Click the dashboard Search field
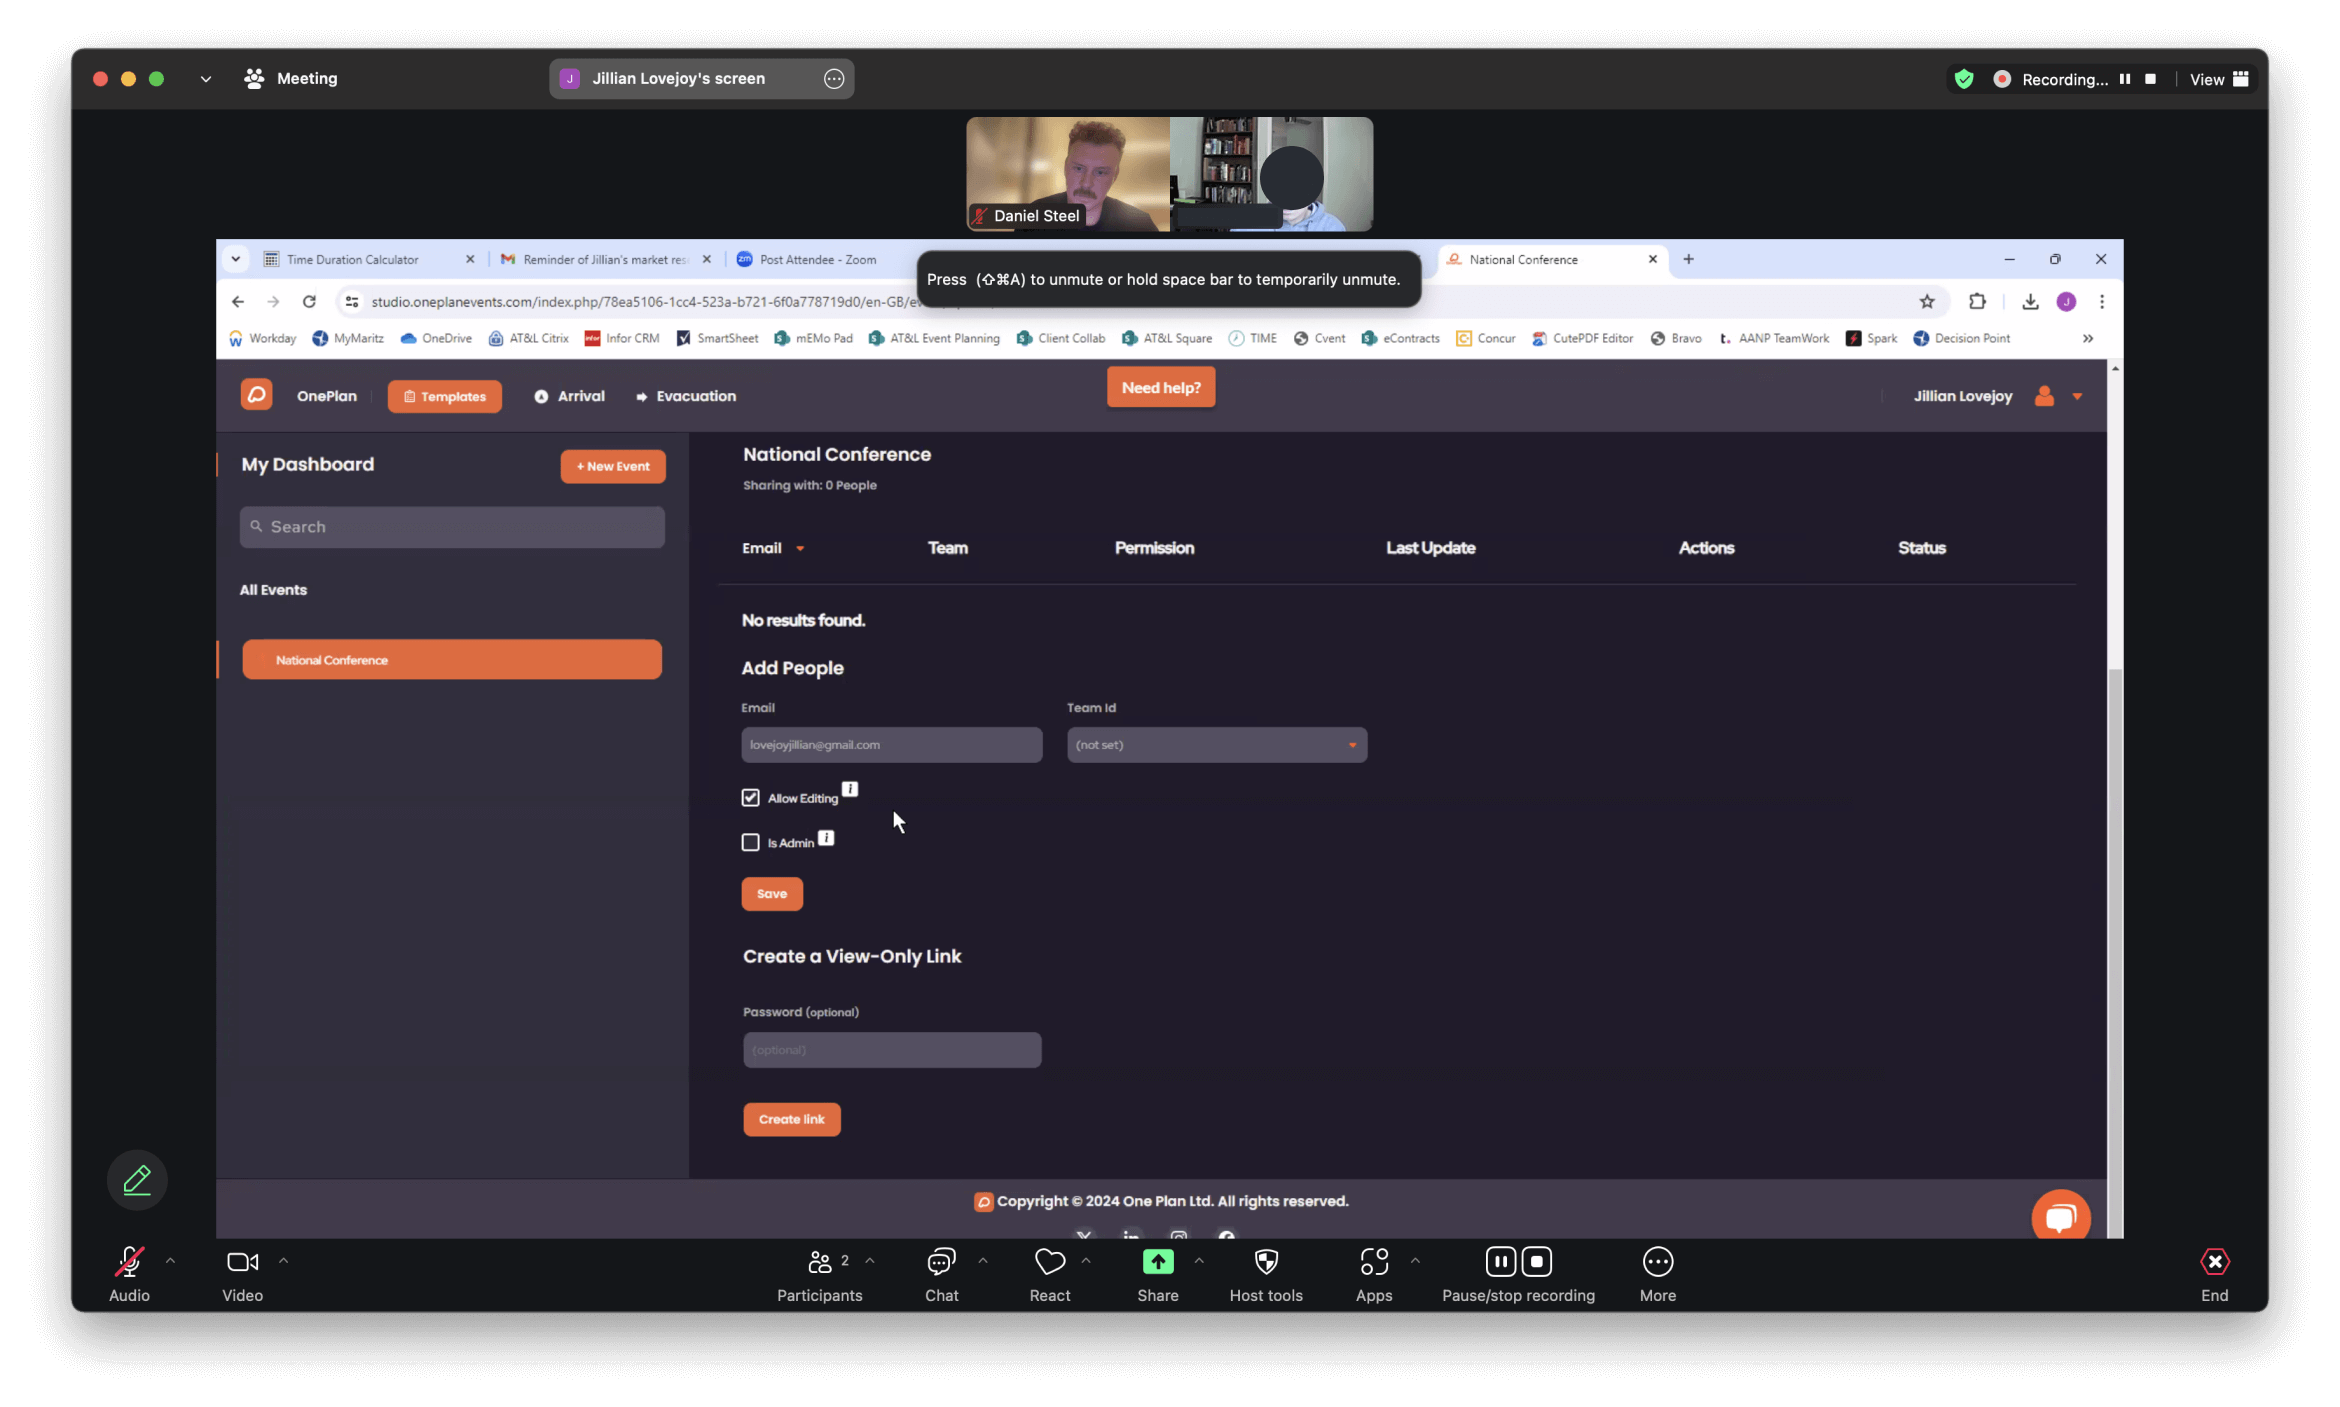This screenshot has height=1407, width=2340. pos(452,527)
